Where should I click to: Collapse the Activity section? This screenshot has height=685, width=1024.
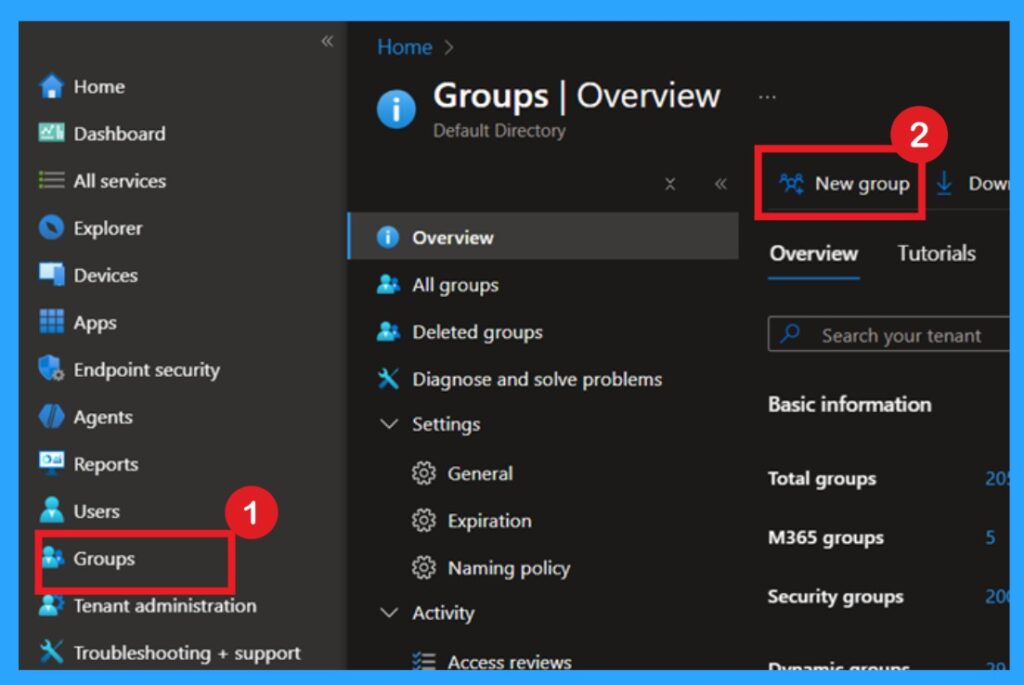pos(389,613)
